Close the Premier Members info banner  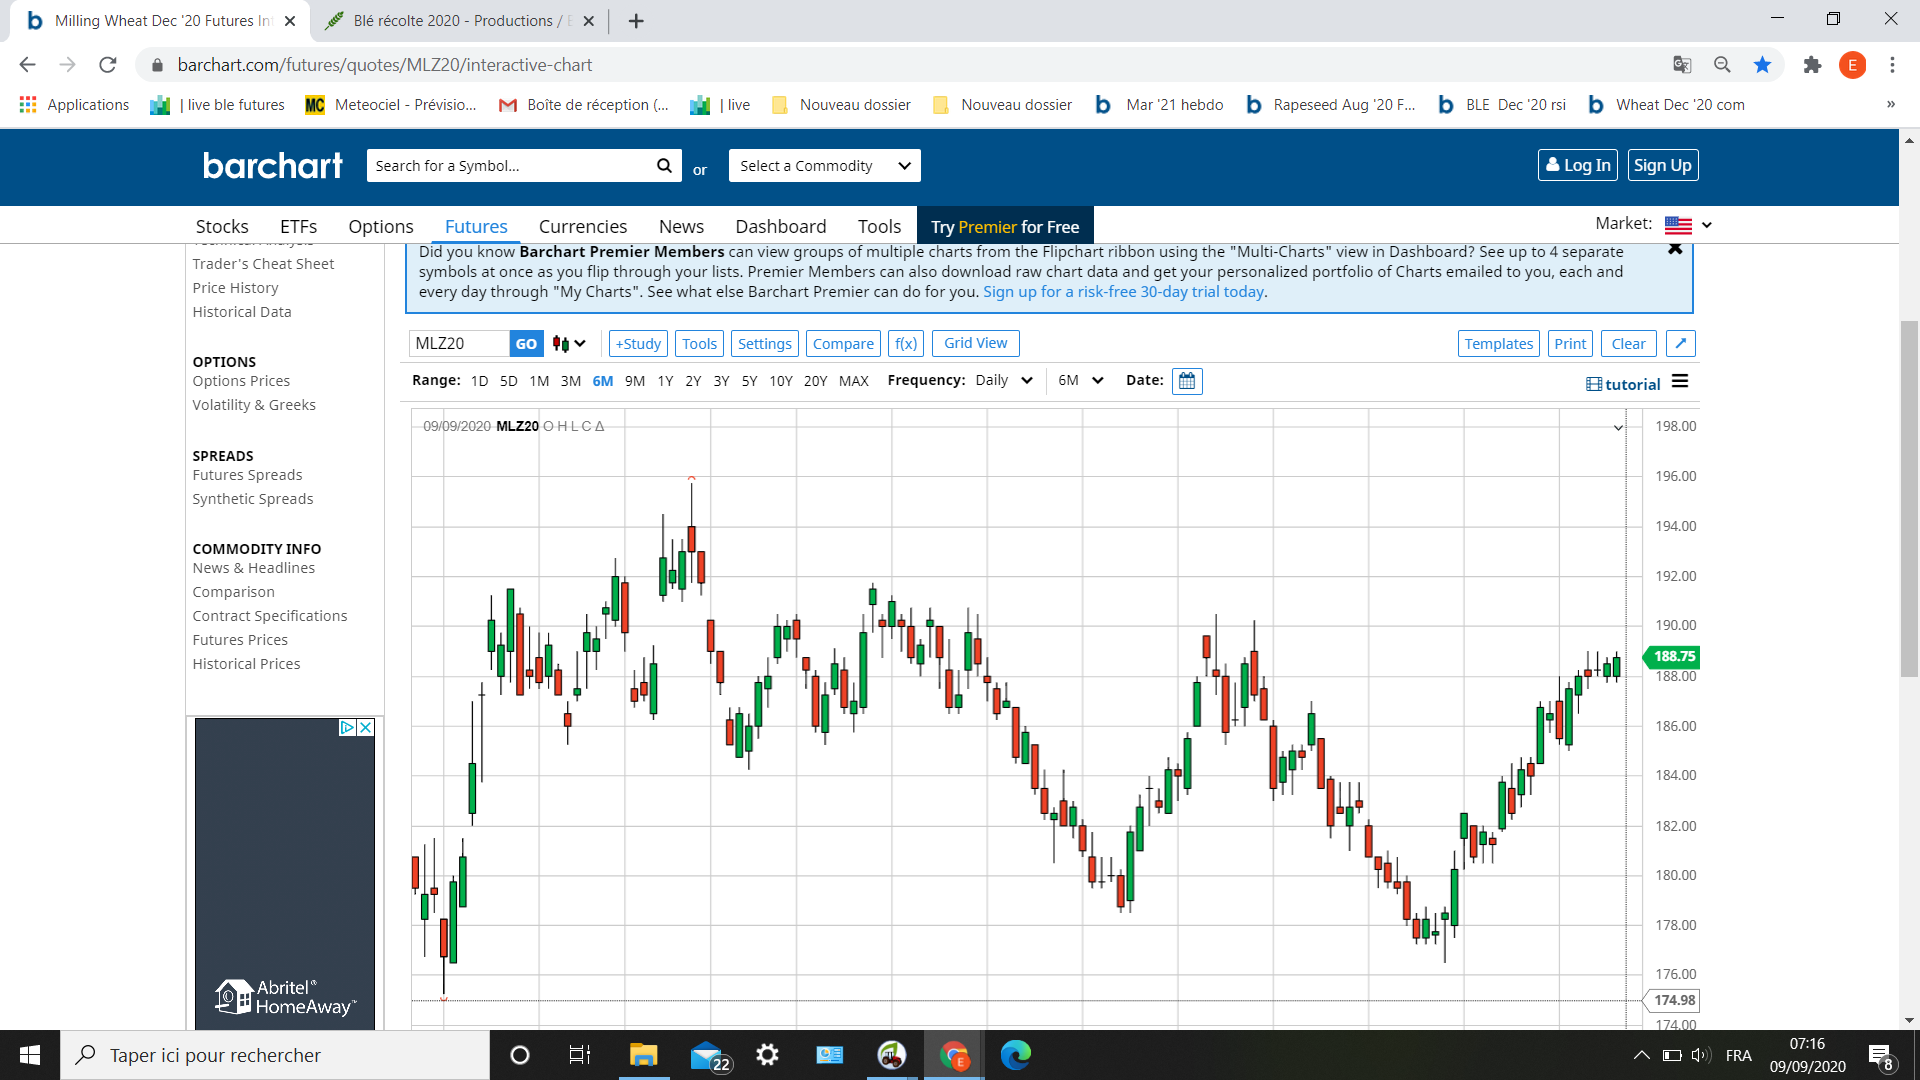(x=1675, y=250)
